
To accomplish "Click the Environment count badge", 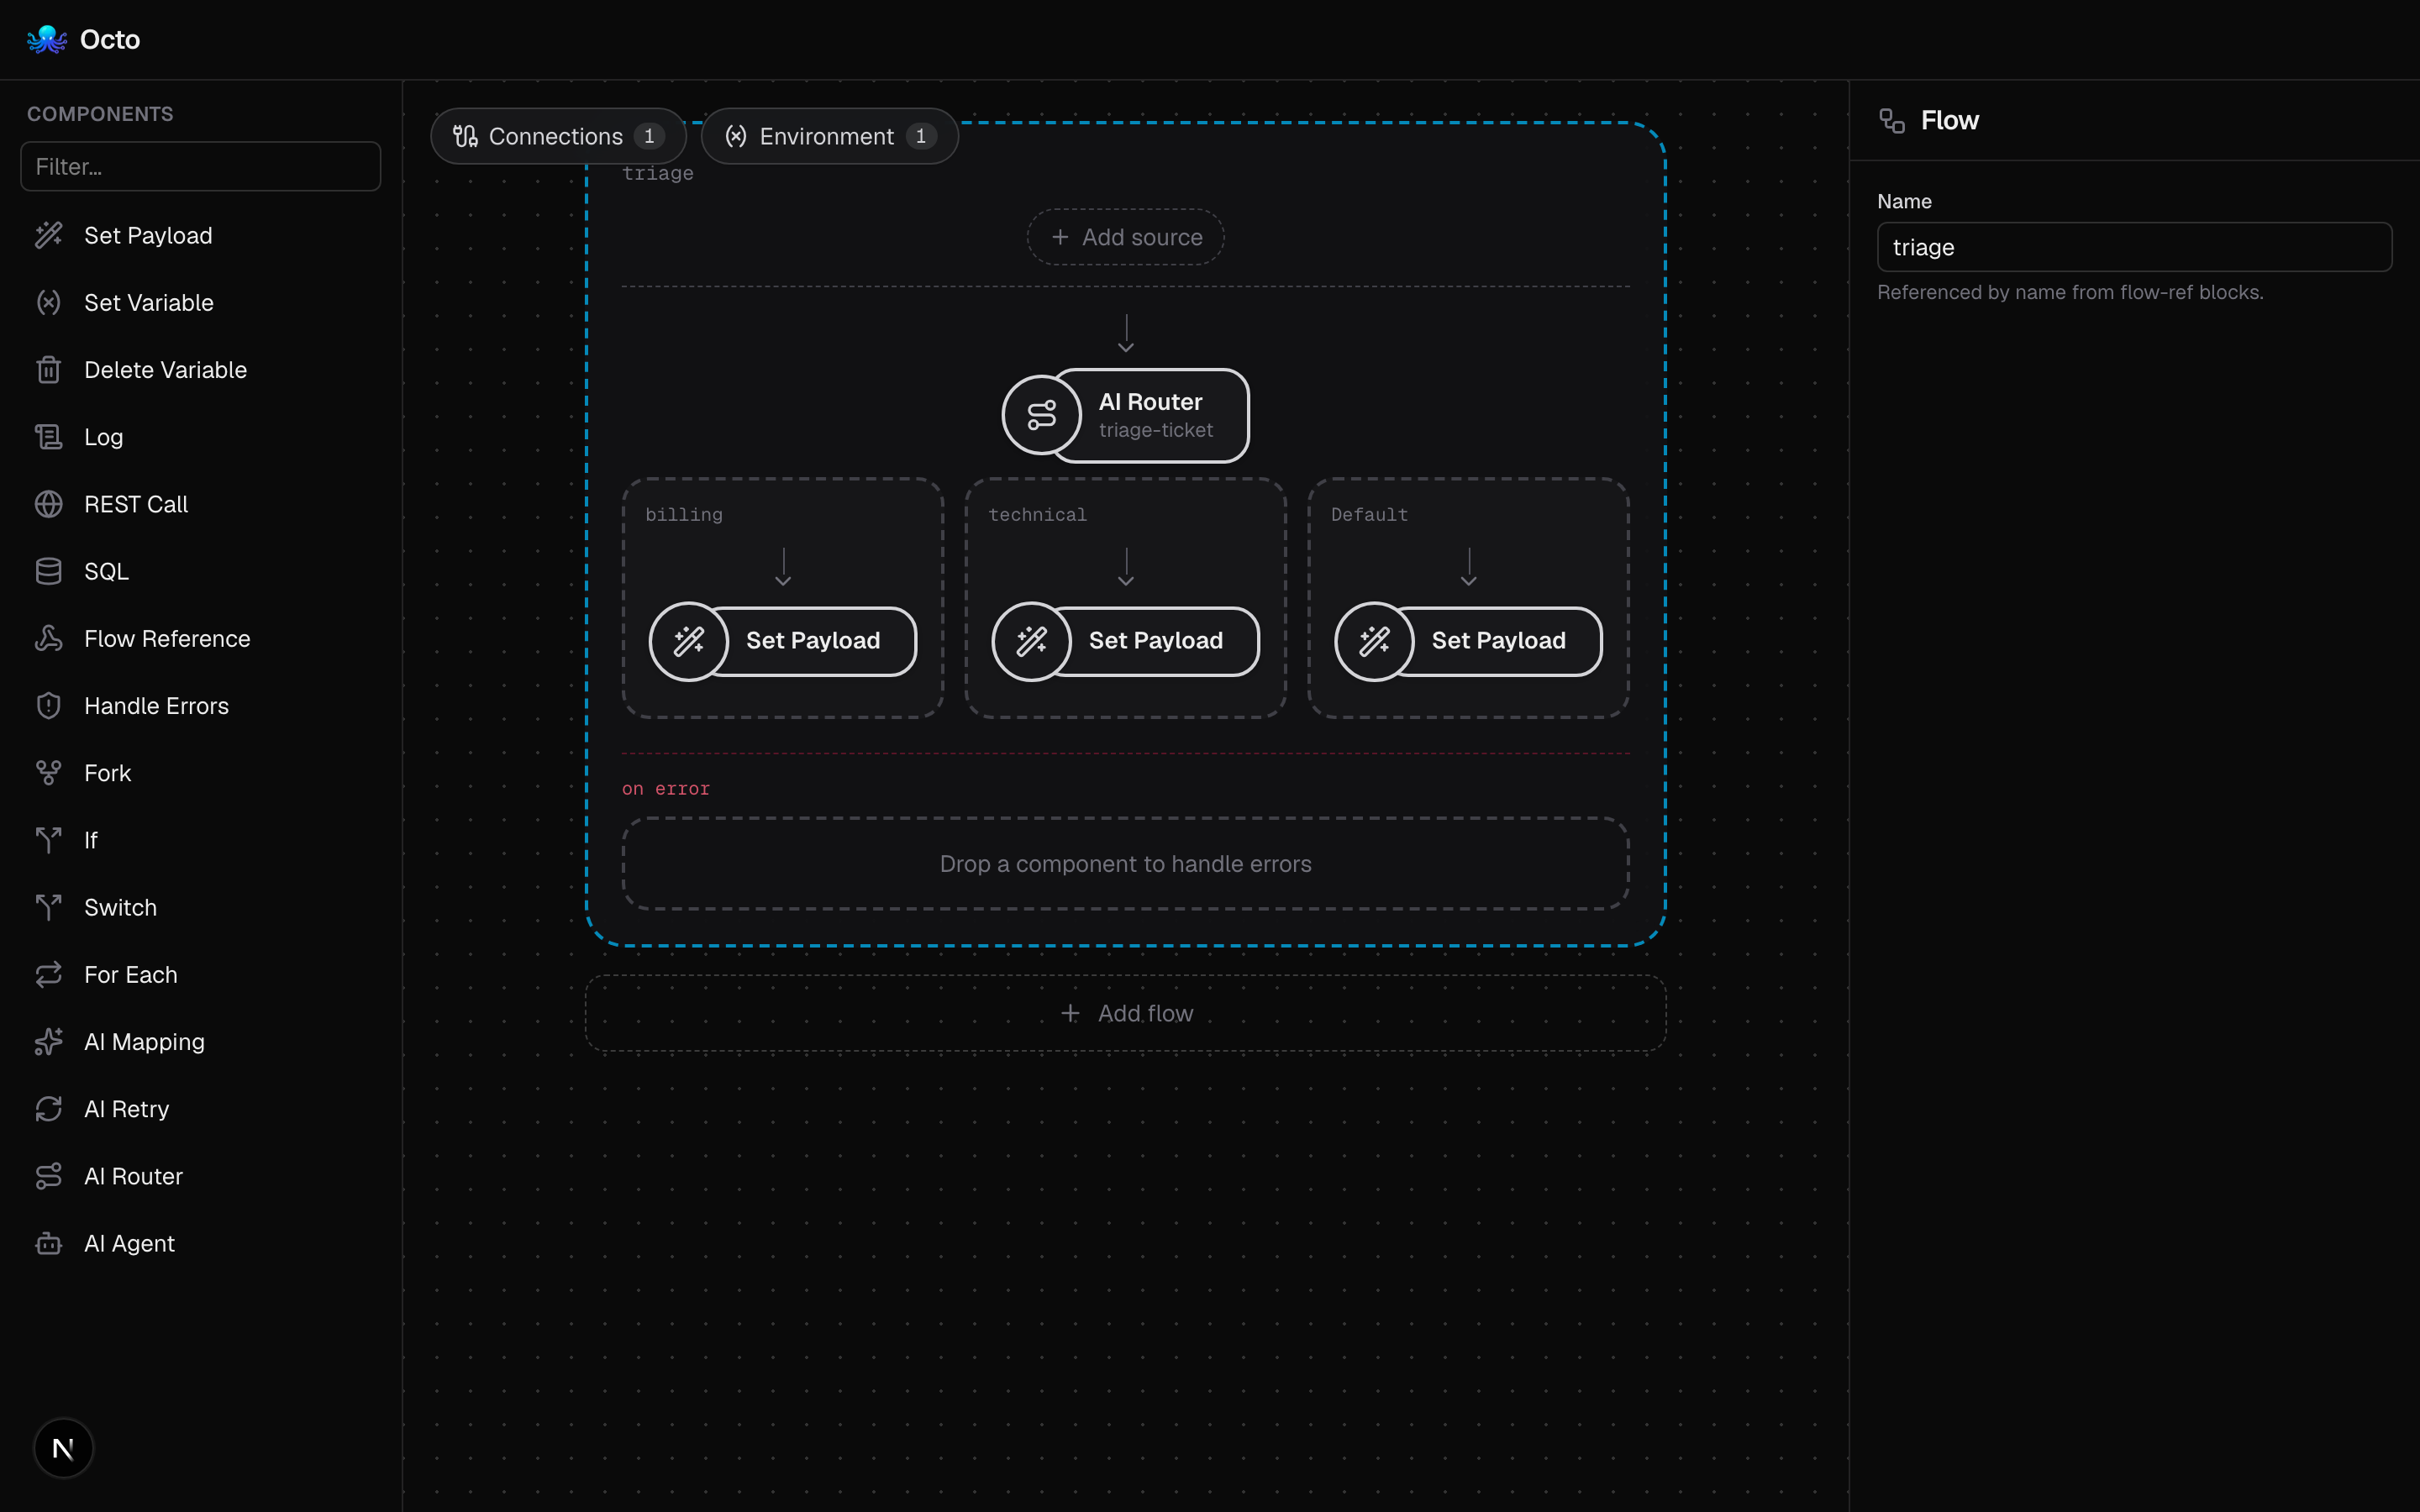I will pos(921,136).
